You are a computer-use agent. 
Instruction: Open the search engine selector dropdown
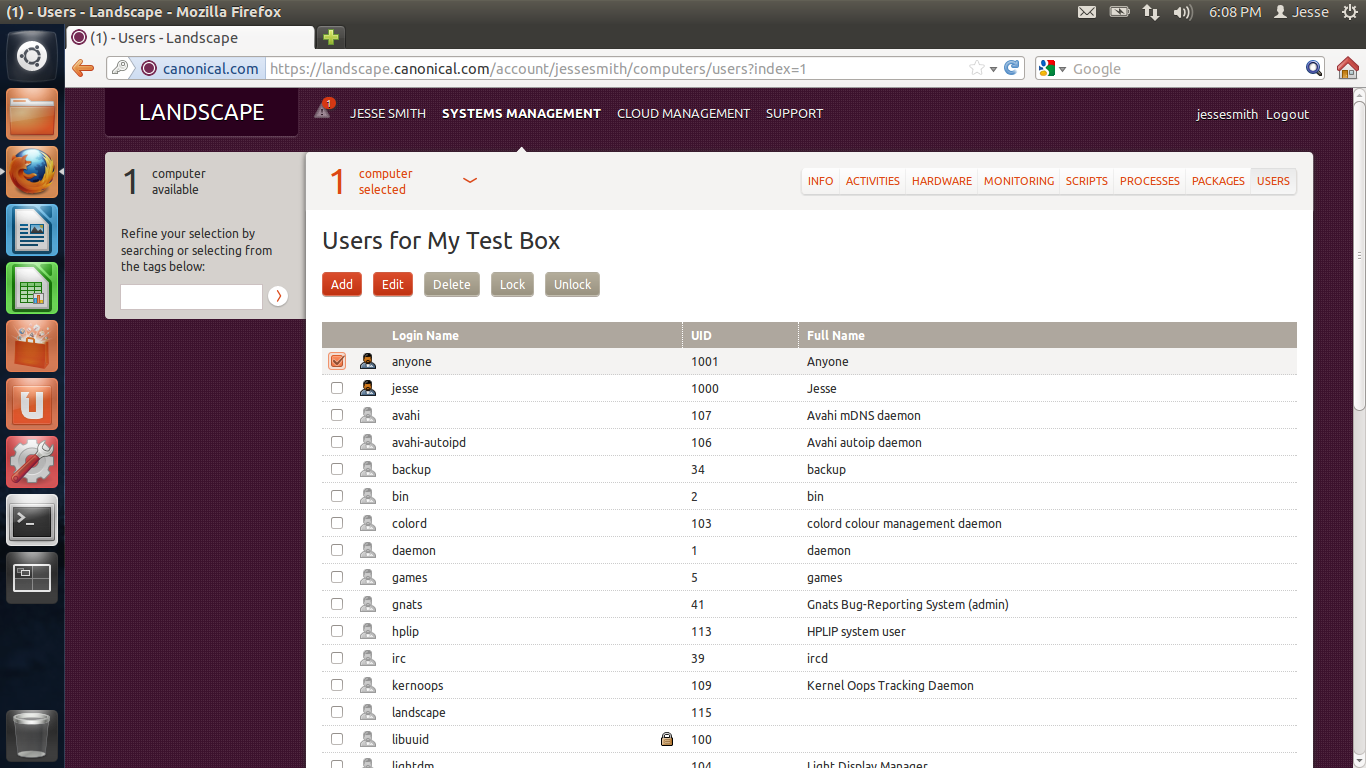(1052, 69)
